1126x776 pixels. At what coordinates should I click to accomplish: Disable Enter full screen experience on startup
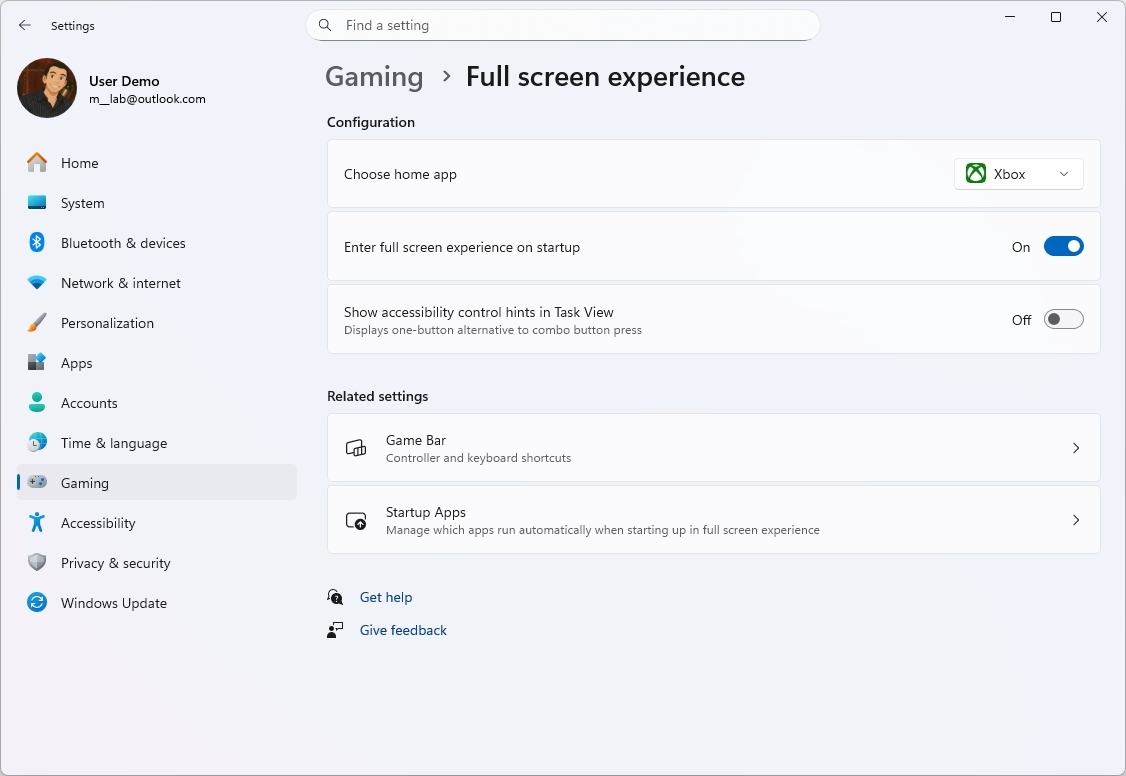click(1064, 246)
